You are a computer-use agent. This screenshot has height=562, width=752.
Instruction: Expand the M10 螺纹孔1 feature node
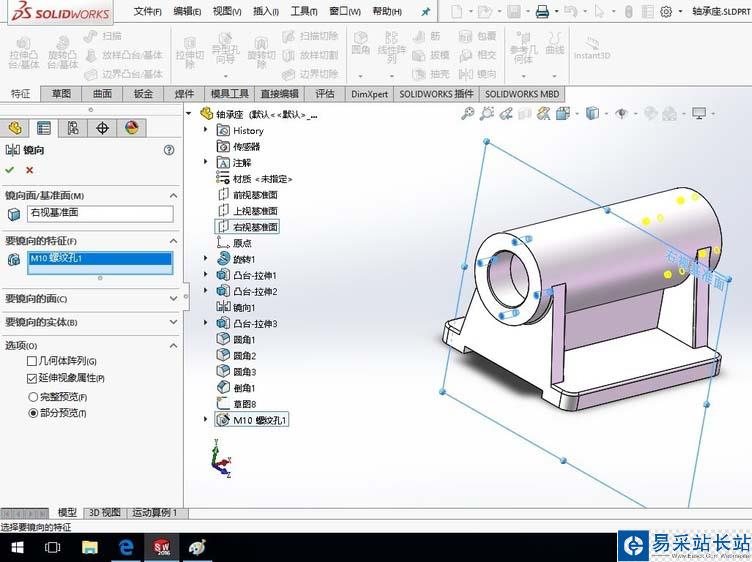click(206, 420)
